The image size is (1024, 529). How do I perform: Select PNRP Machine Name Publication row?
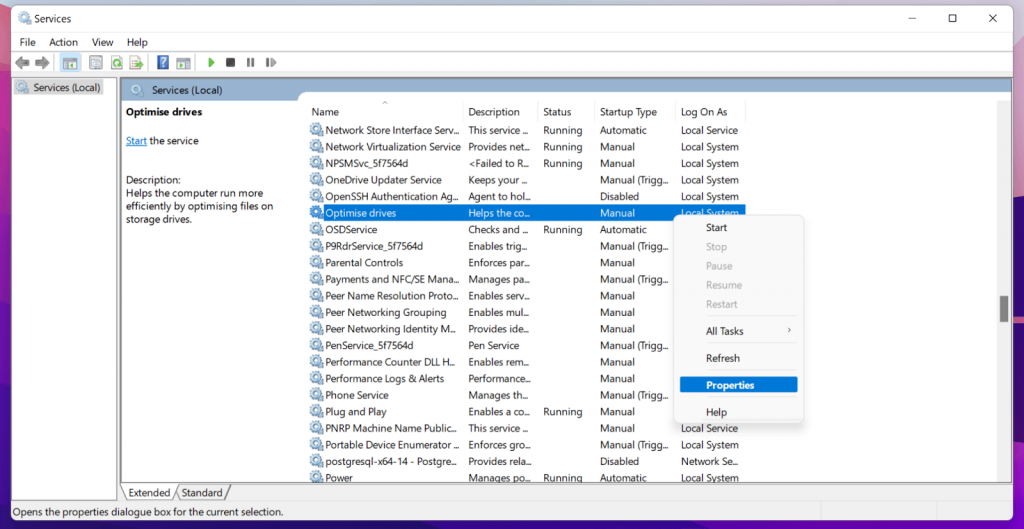526,428
